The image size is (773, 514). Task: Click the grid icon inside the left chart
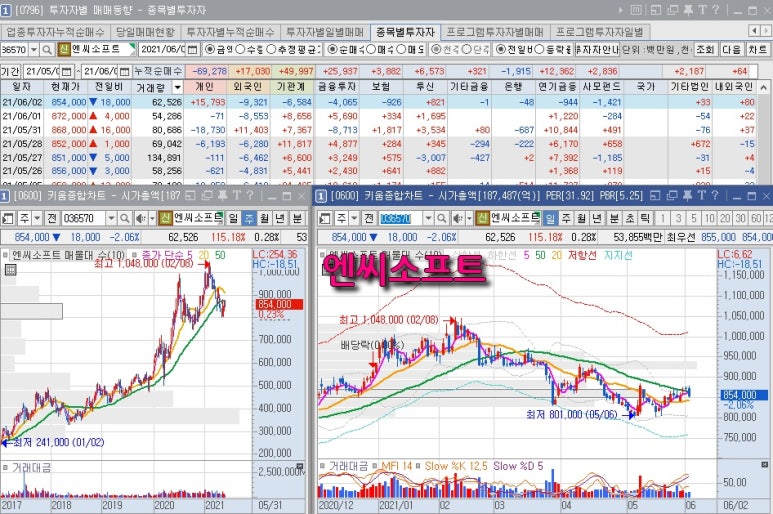[10, 270]
